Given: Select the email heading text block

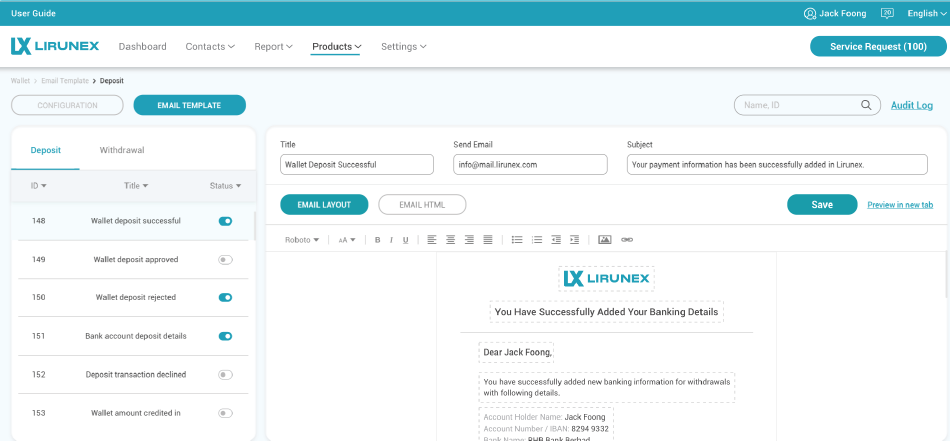Looking at the screenshot, I should [x=606, y=312].
